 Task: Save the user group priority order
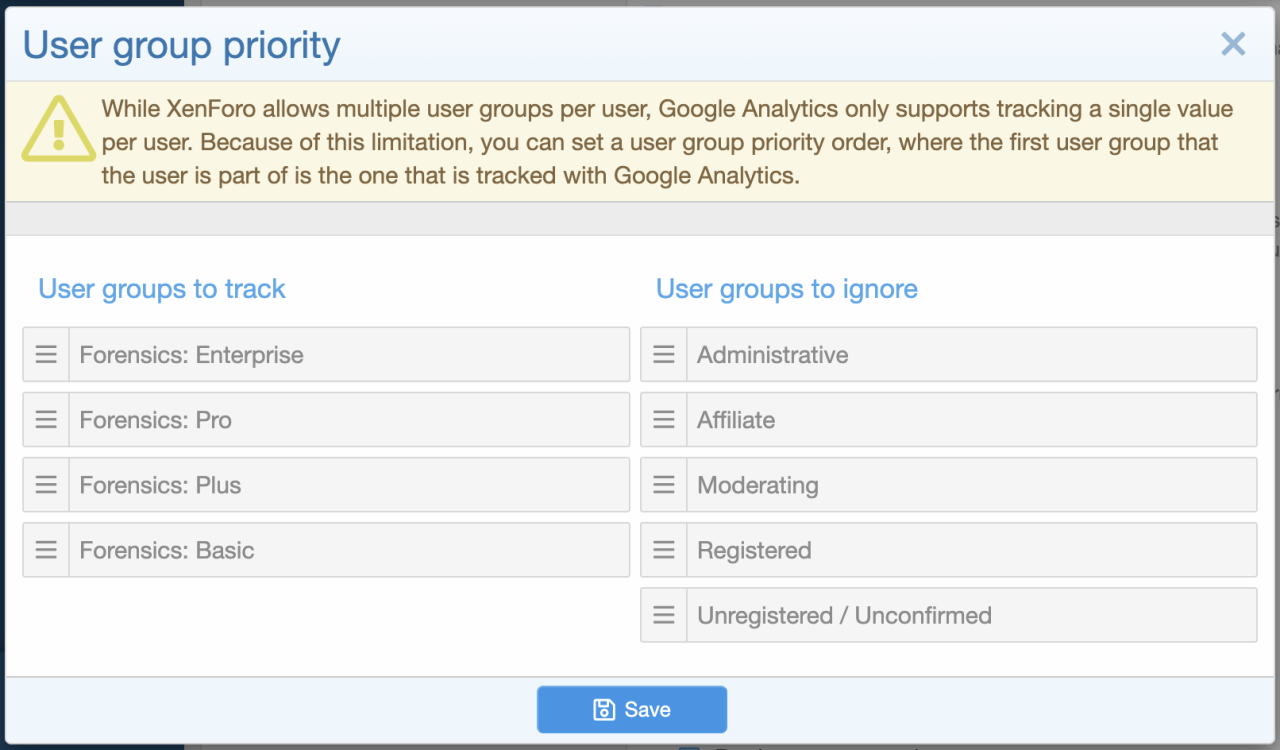point(632,710)
